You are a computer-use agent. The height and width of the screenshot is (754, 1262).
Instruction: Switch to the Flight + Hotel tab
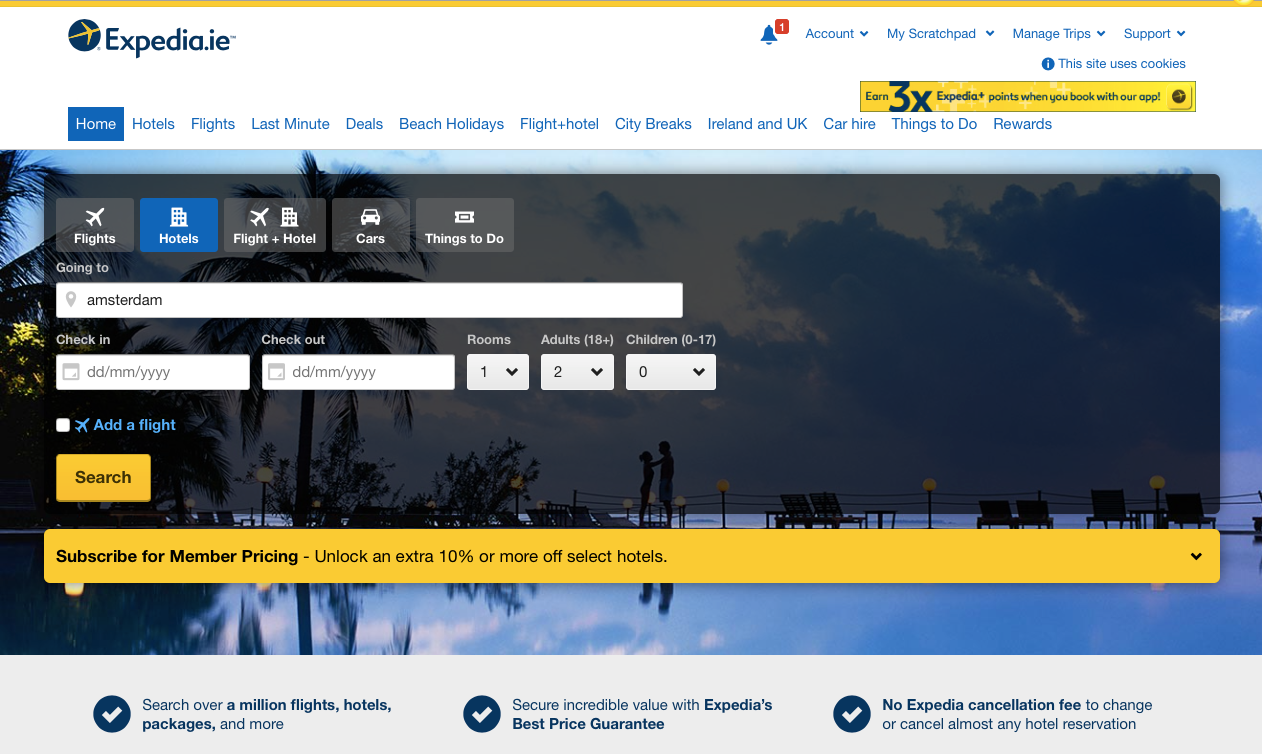pos(275,225)
